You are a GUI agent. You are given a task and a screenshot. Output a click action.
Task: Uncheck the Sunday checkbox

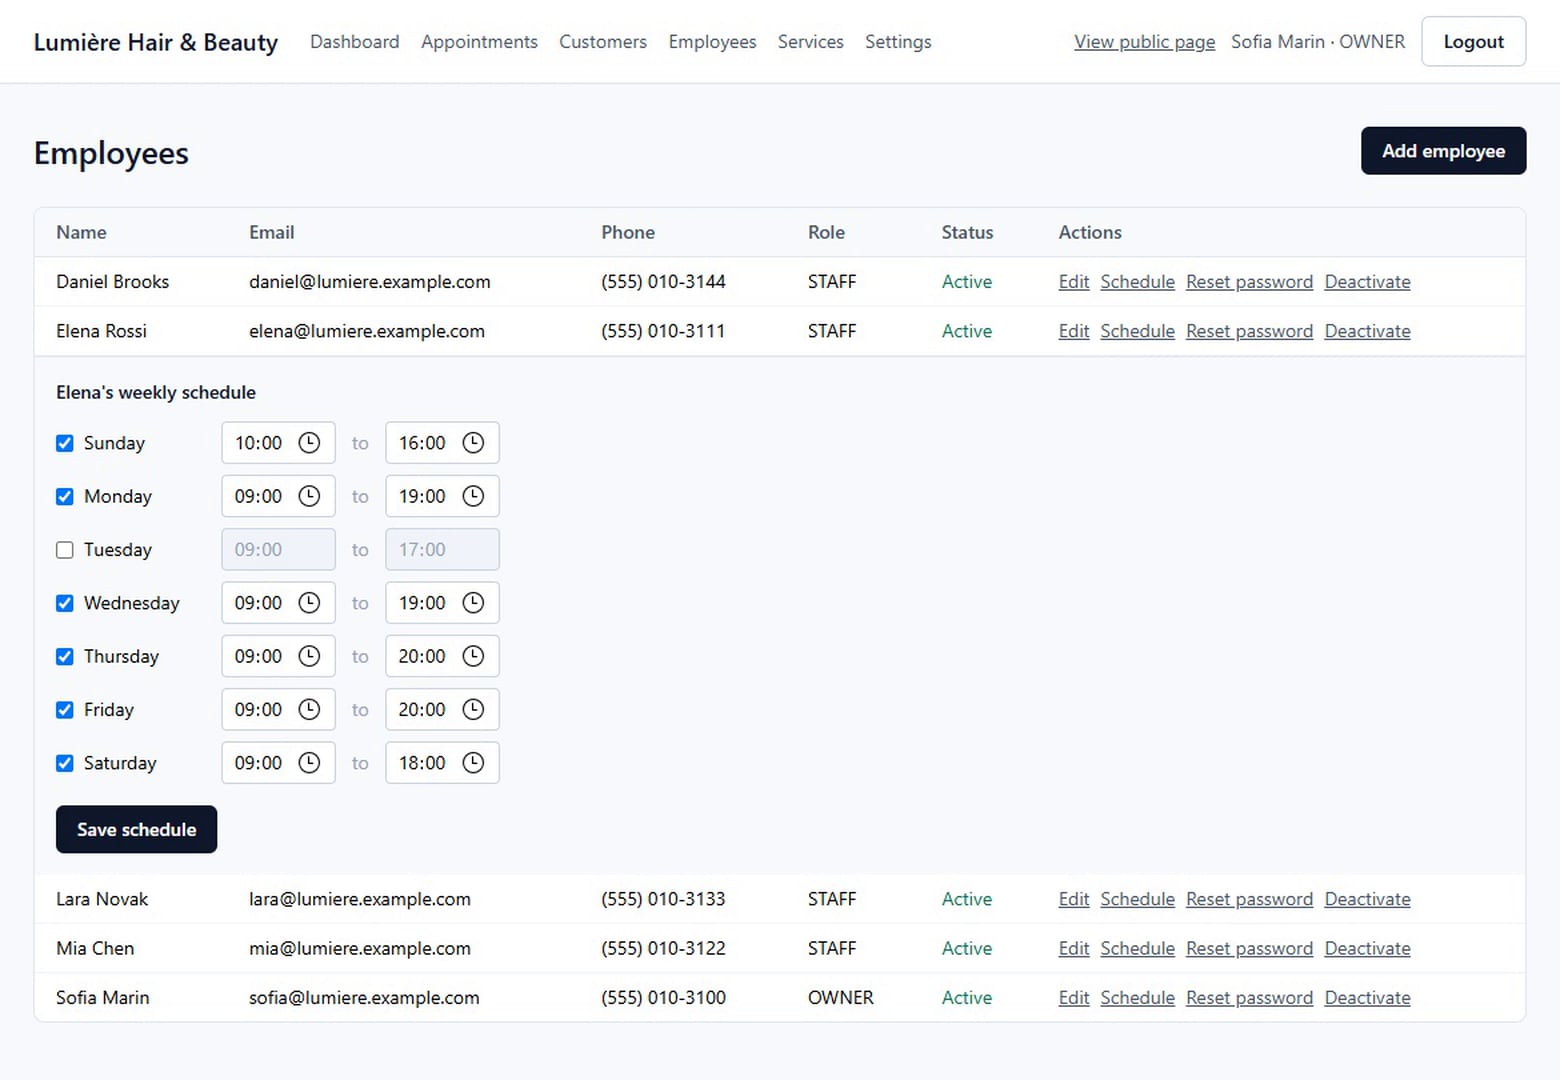[x=65, y=443]
